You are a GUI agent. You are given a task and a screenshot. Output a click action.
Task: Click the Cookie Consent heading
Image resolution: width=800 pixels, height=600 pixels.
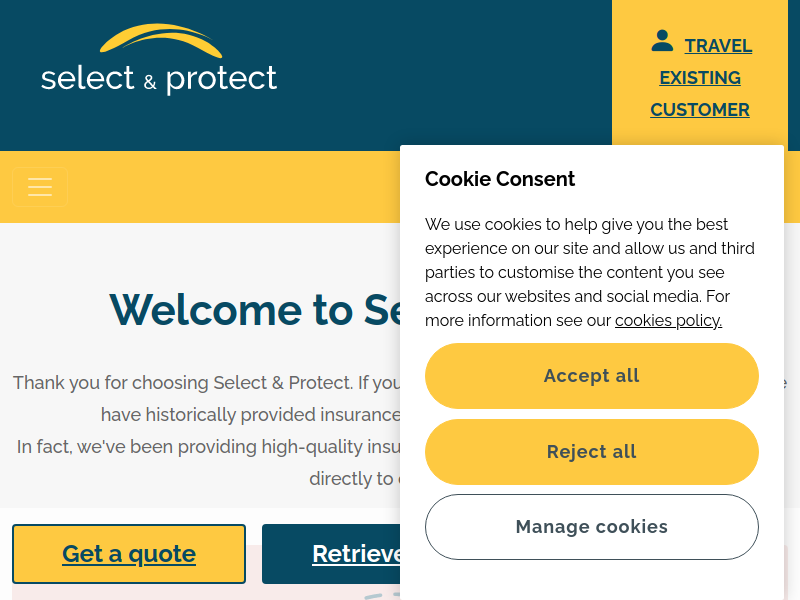pos(499,179)
